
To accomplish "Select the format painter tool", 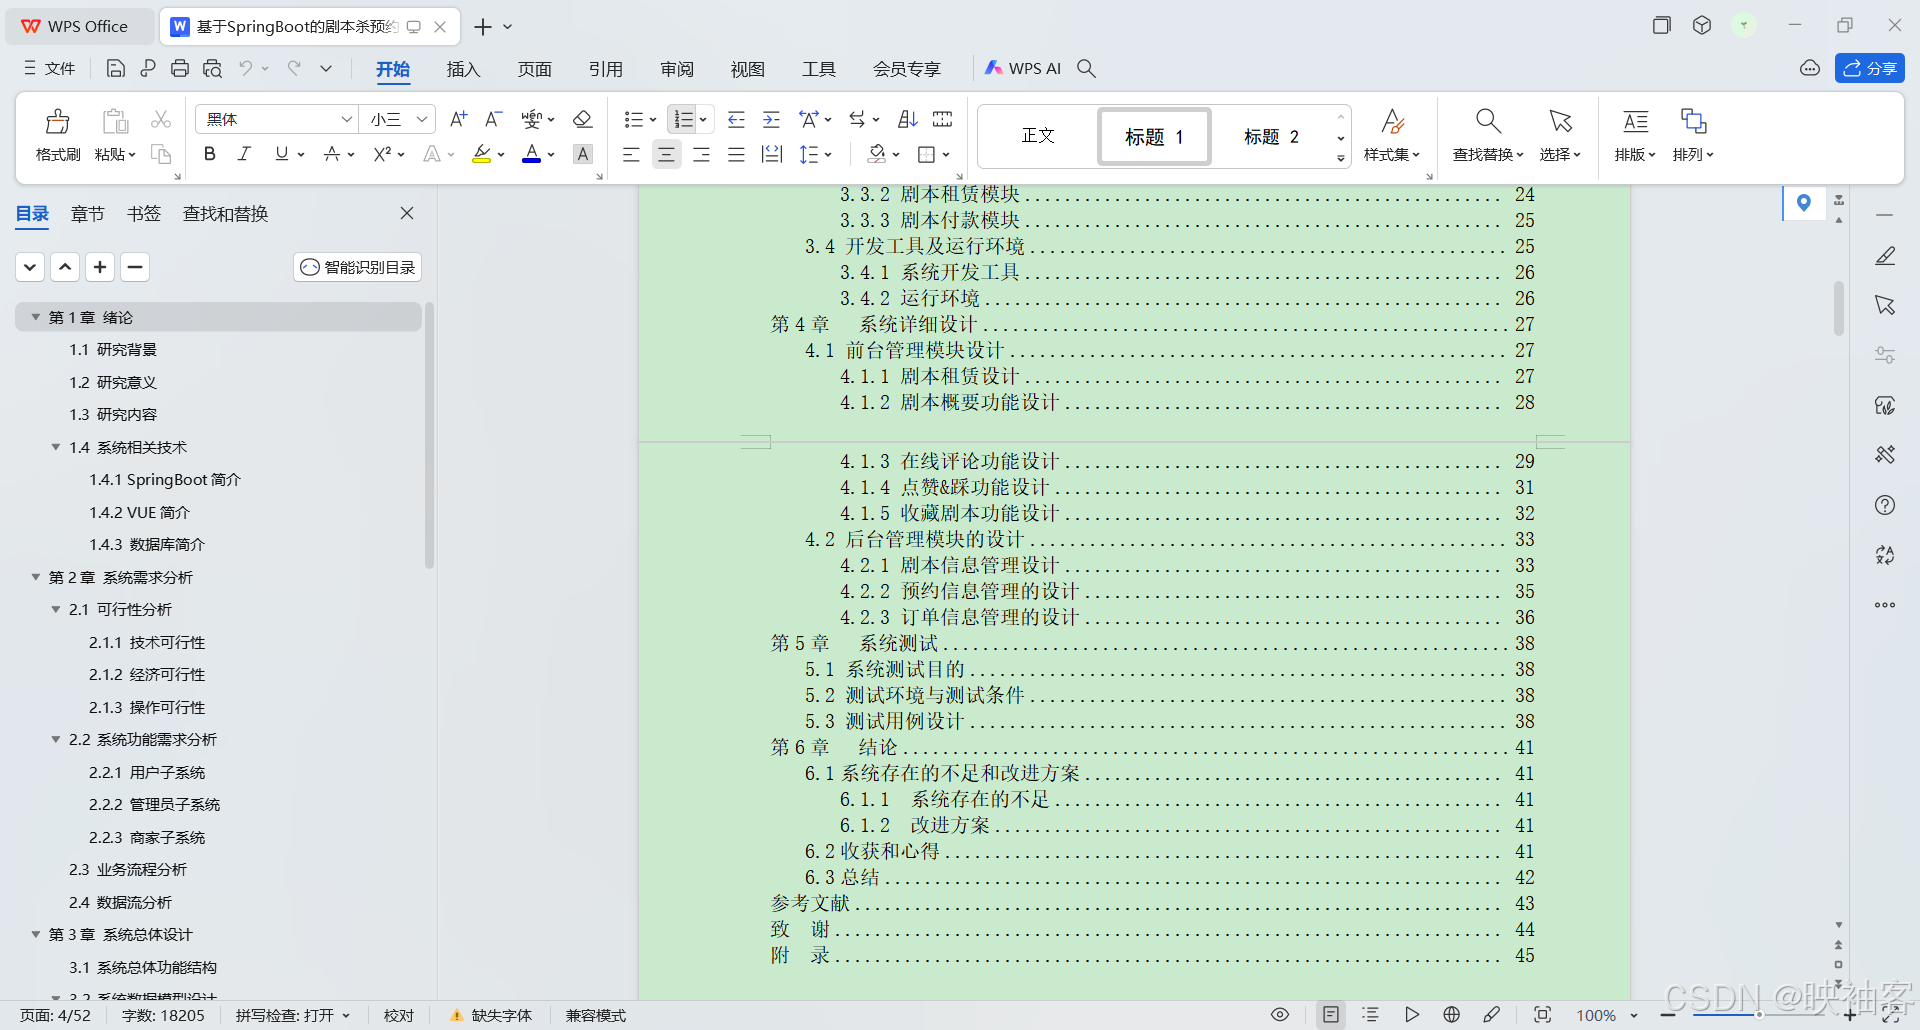I will tap(57, 135).
